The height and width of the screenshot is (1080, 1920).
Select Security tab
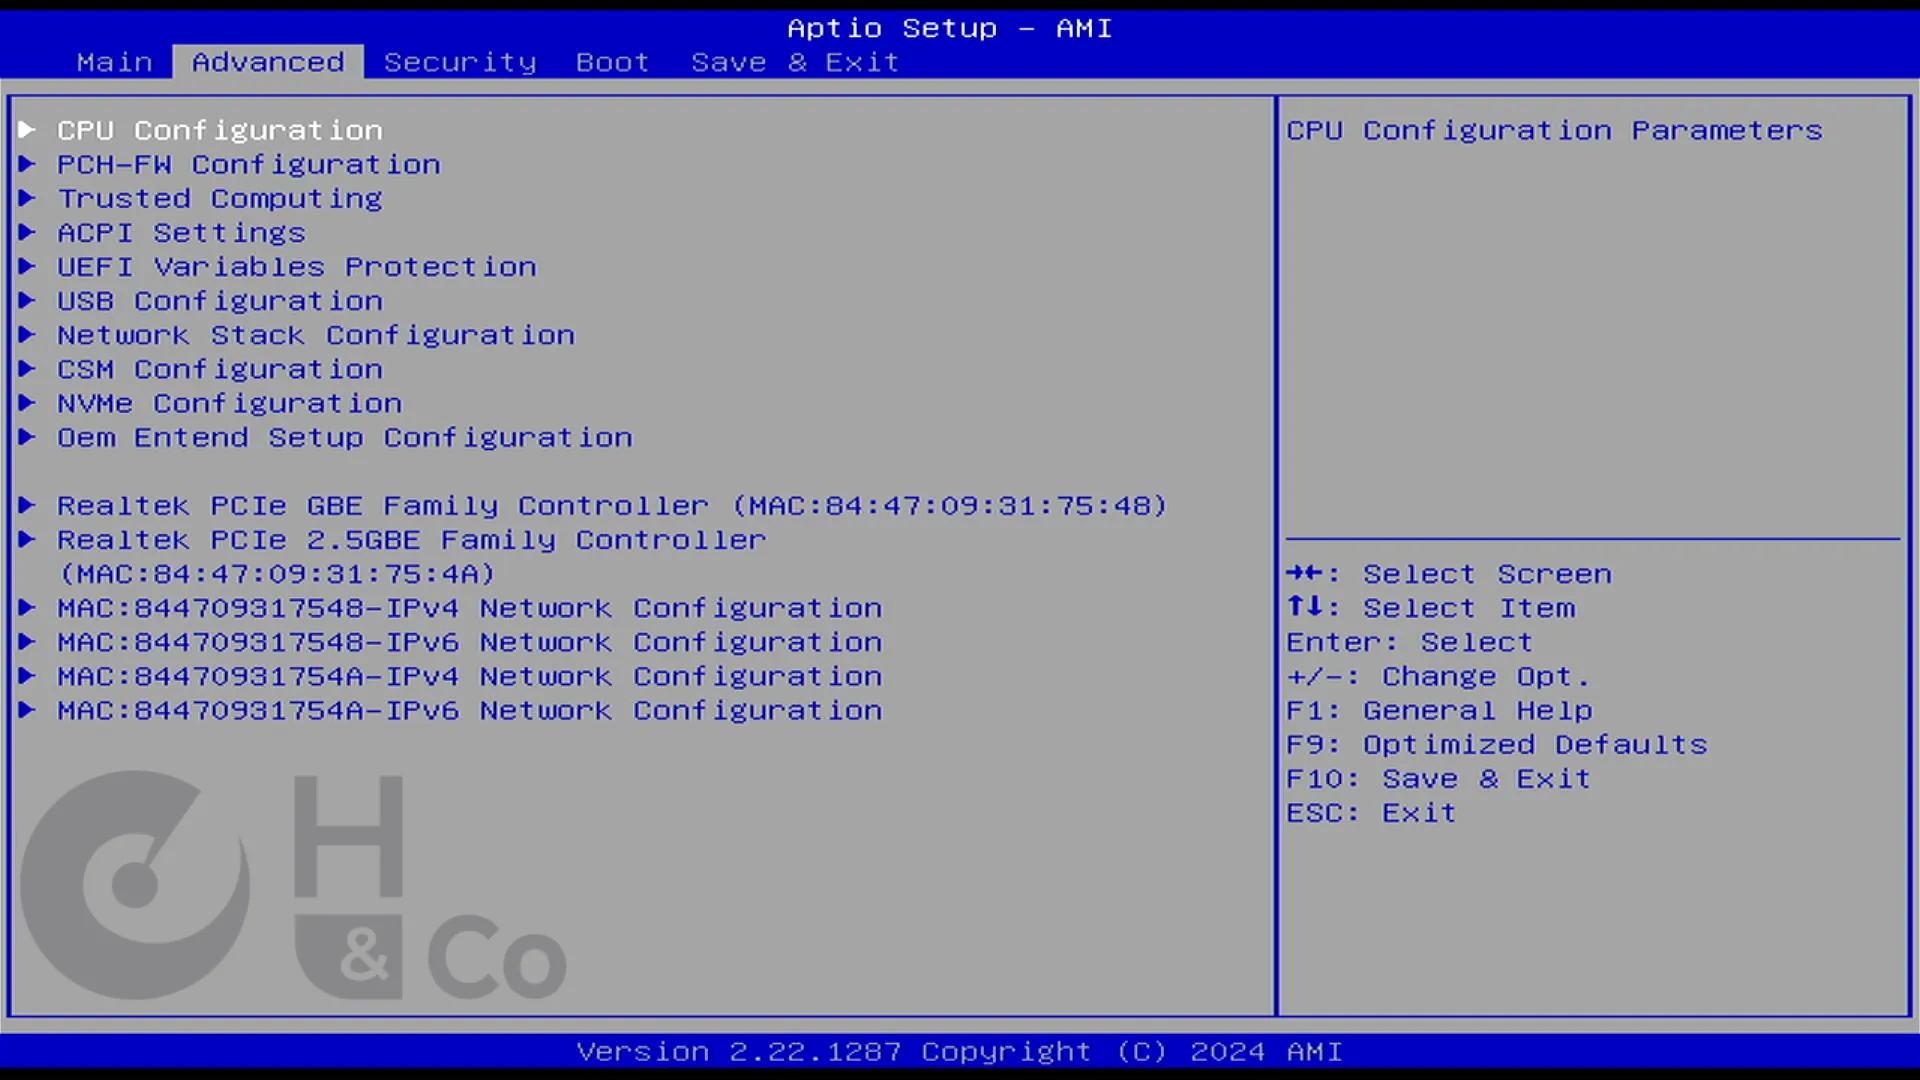point(460,62)
